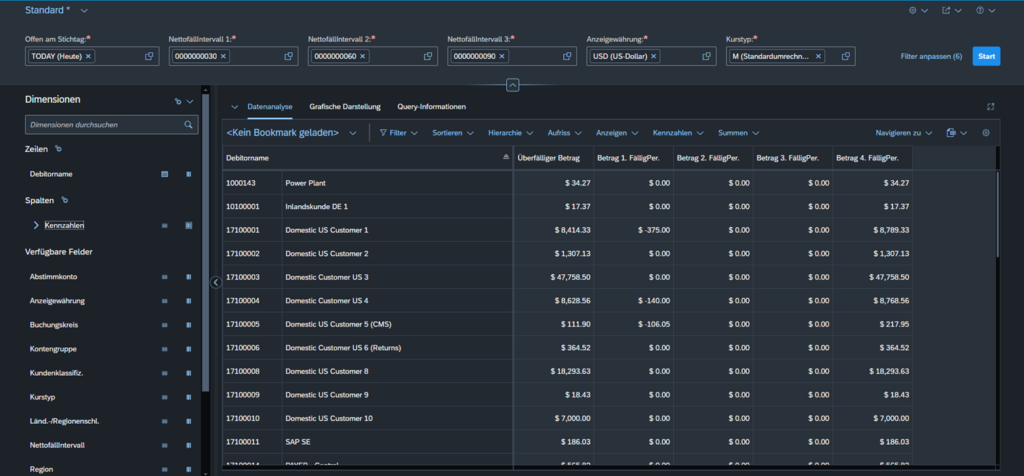Collapse the Dimensionen side panel
This screenshot has height=476, width=1024.
click(216, 282)
